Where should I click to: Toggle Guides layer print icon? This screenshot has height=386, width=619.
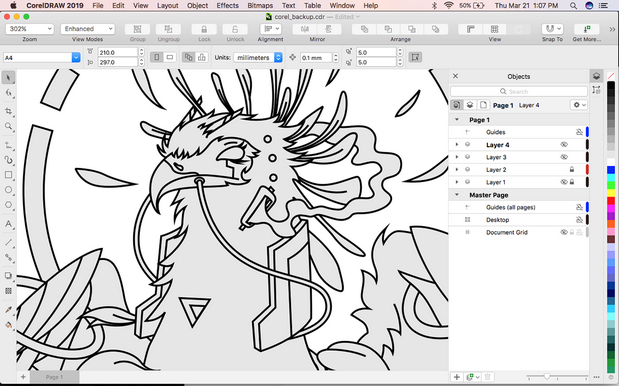tap(579, 132)
